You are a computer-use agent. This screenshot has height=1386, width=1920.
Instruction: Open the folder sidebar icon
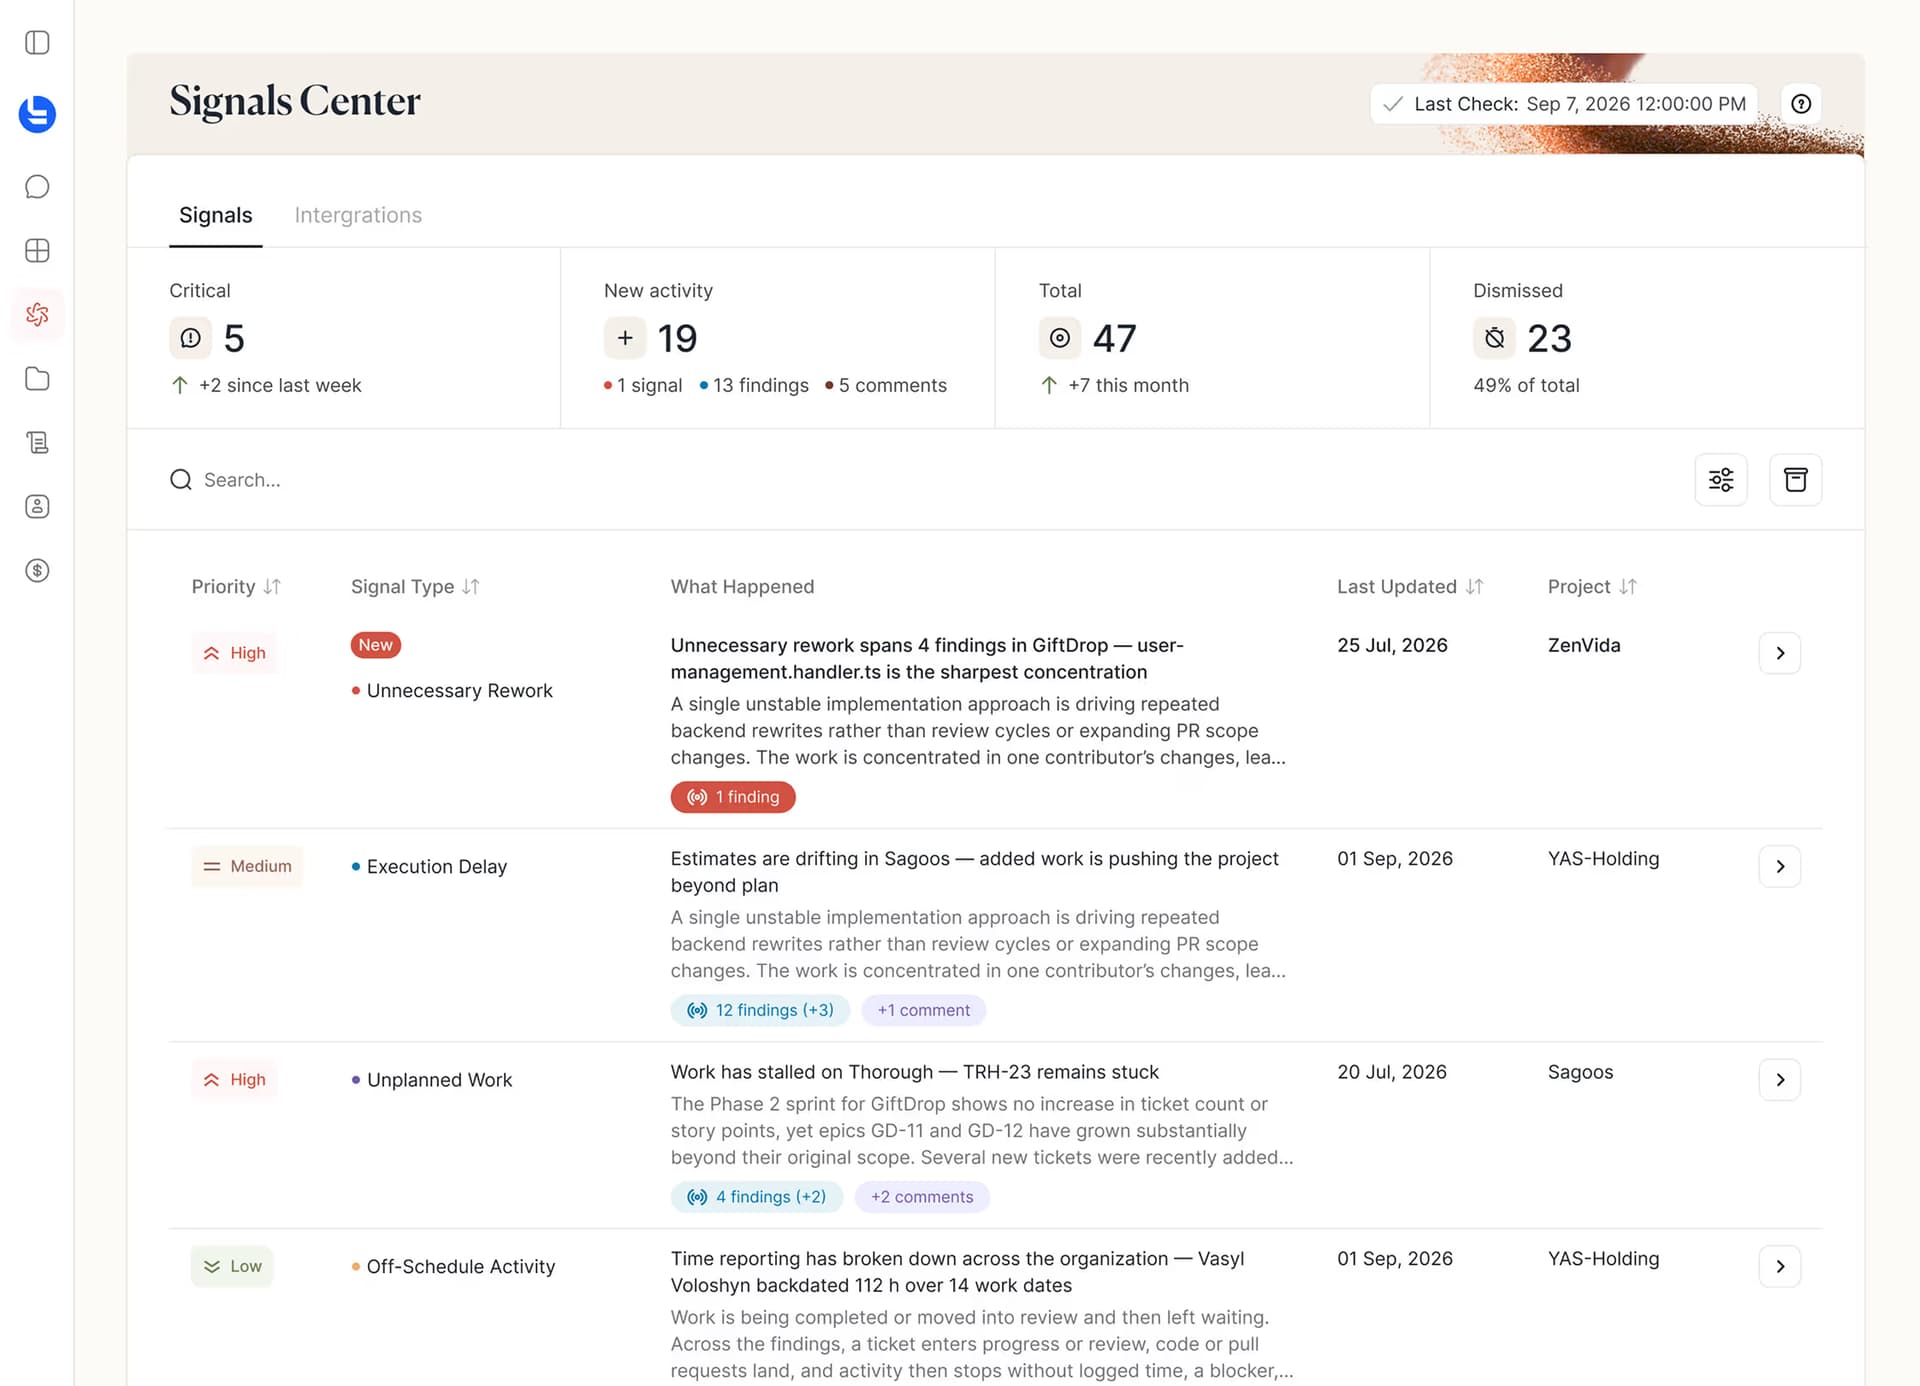click(37, 379)
